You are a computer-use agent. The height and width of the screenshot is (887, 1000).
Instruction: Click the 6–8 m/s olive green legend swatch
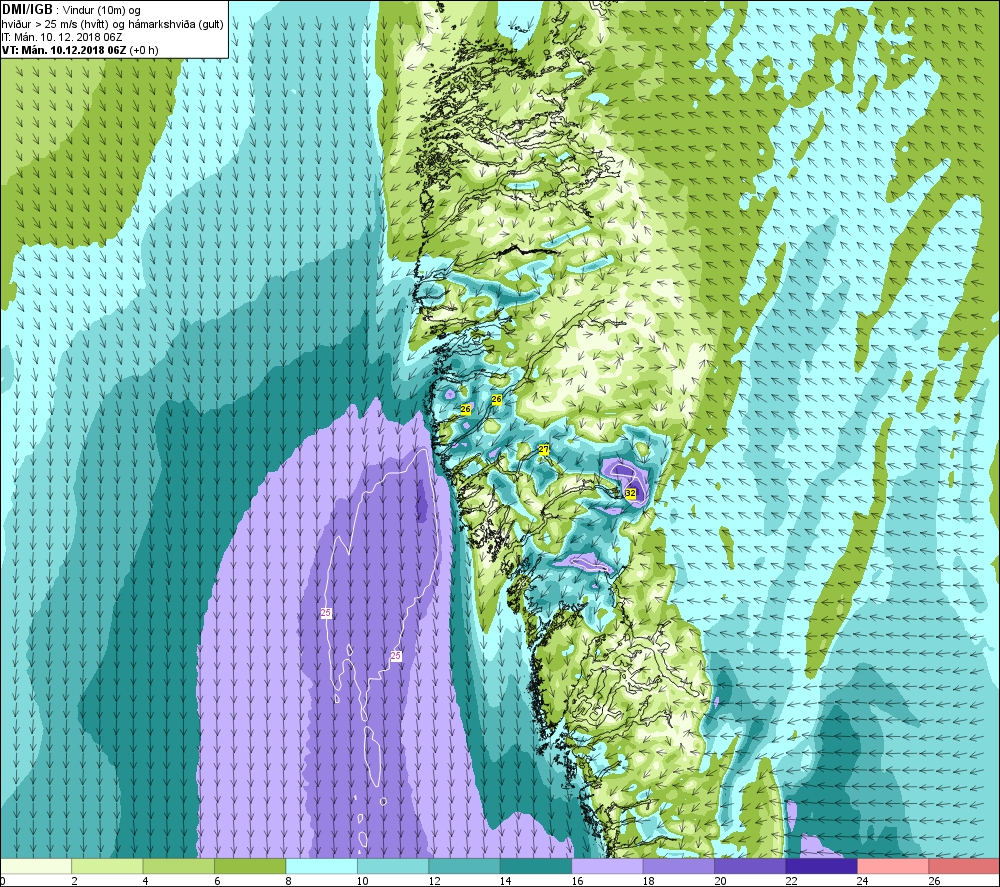pyautogui.click(x=251, y=866)
